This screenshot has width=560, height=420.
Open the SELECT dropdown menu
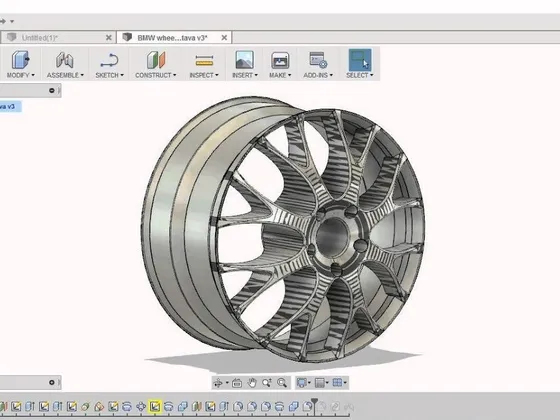click(x=359, y=75)
